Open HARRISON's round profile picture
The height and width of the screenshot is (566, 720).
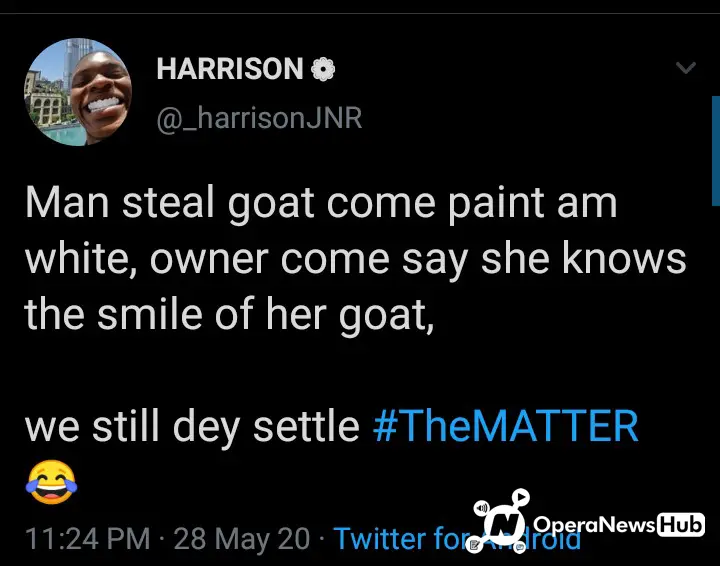click(x=78, y=92)
